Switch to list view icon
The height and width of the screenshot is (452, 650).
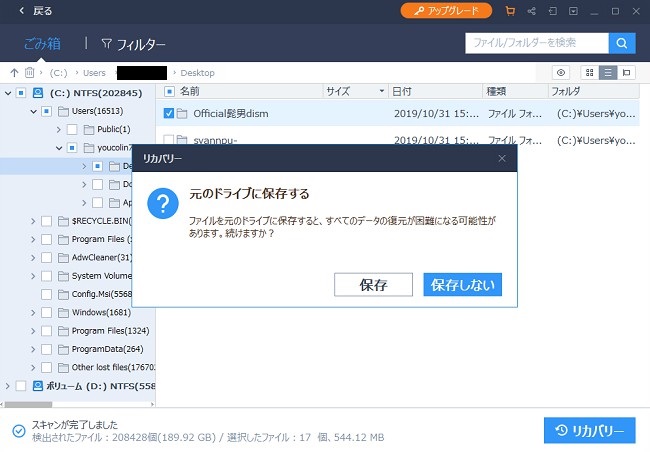608,73
